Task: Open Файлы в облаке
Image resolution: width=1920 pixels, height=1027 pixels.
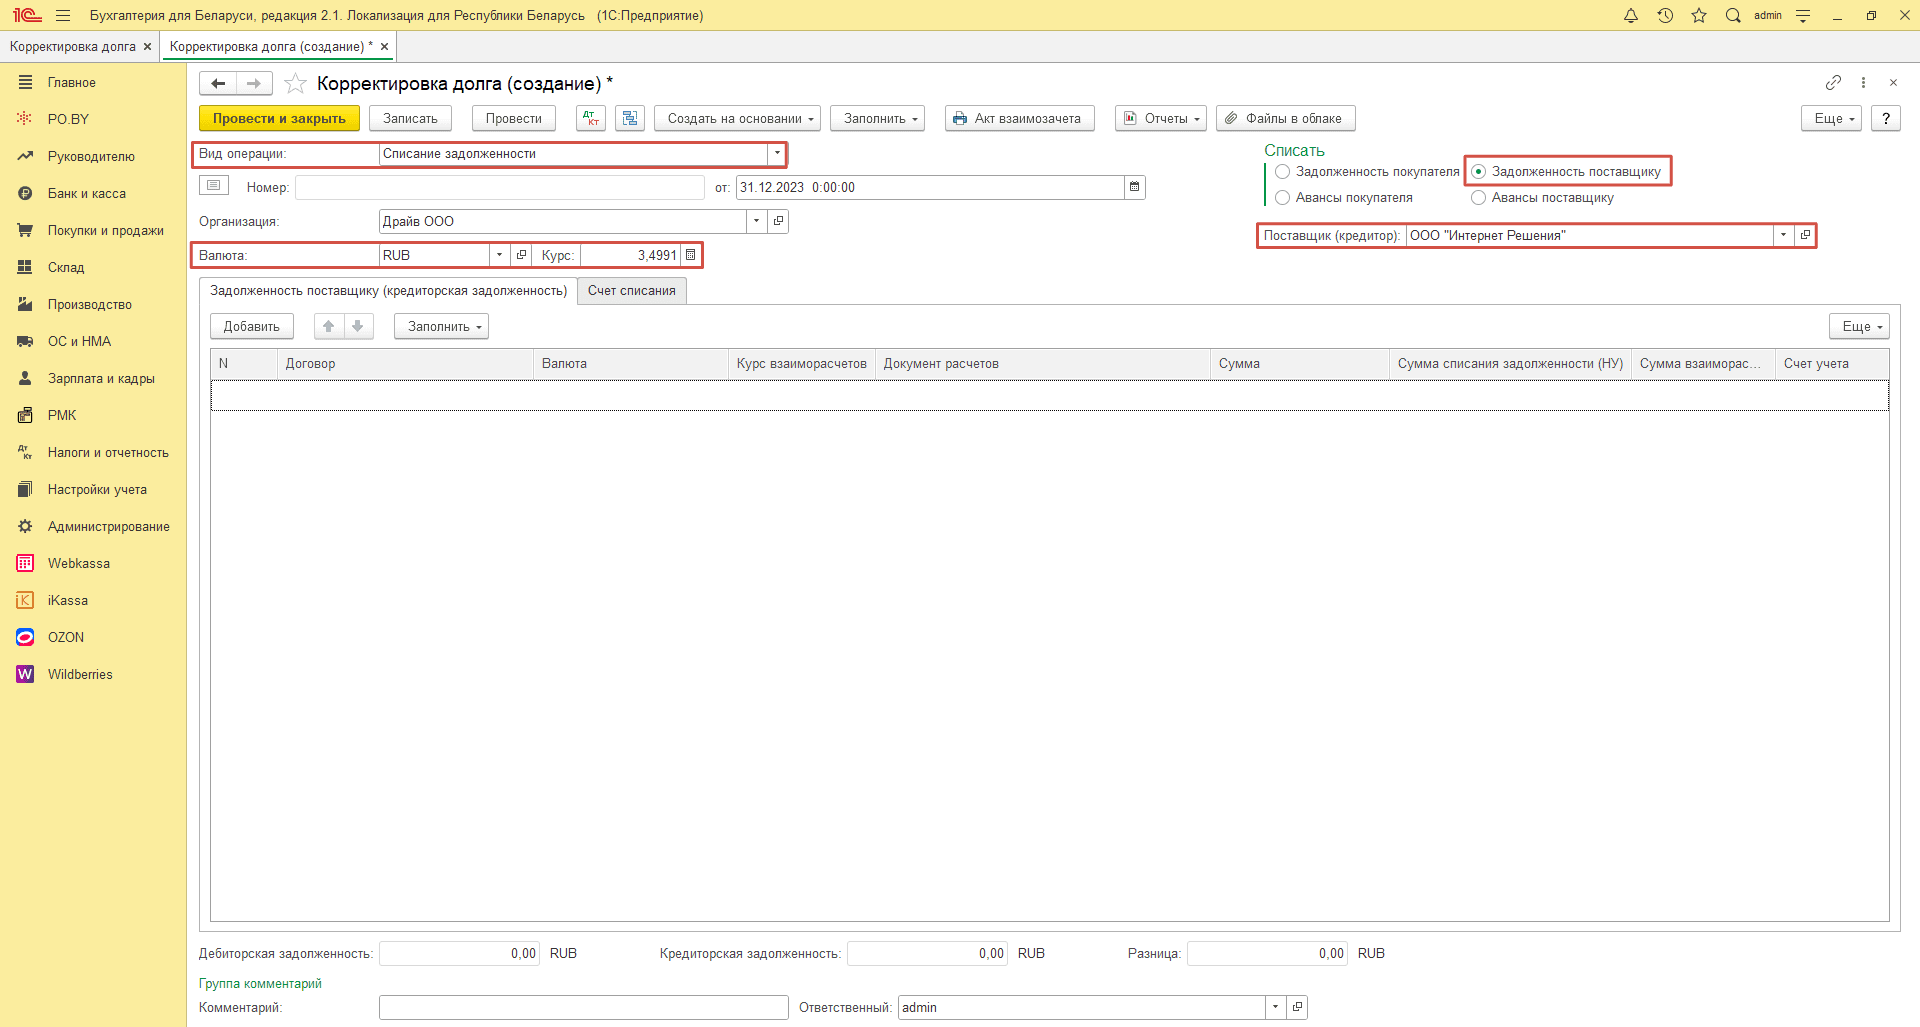Action: point(1286,118)
